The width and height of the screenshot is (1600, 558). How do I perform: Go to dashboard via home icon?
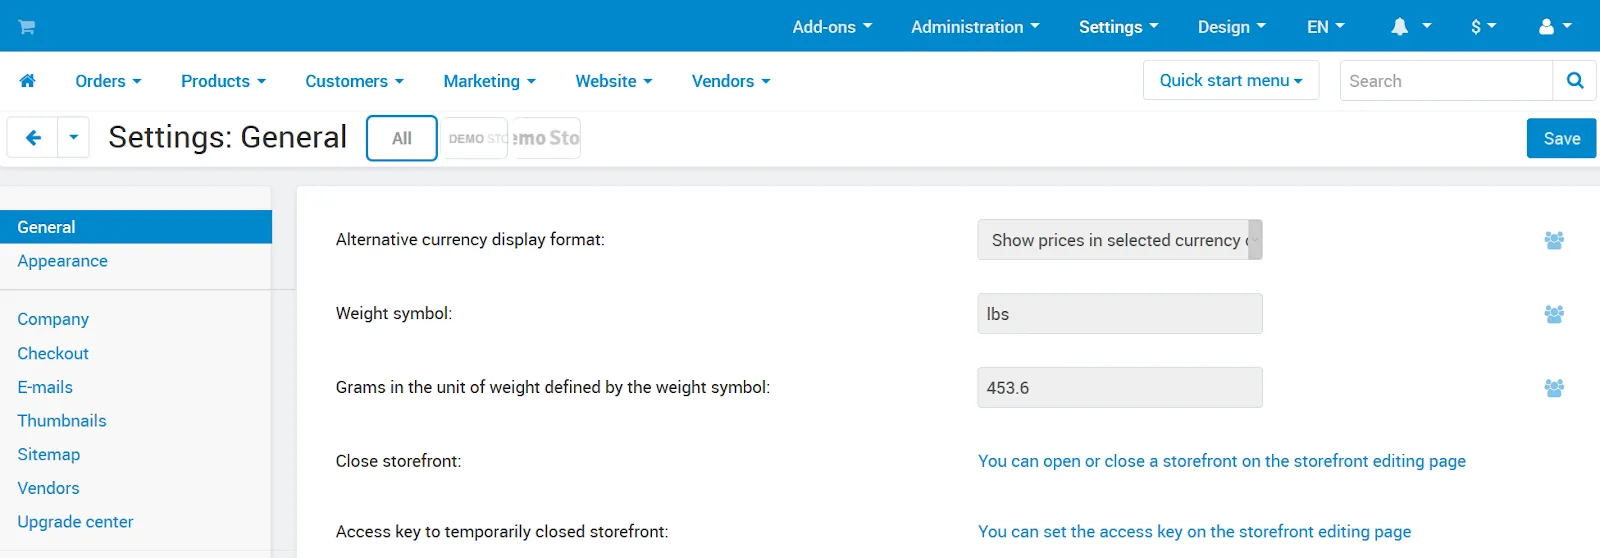coord(28,81)
